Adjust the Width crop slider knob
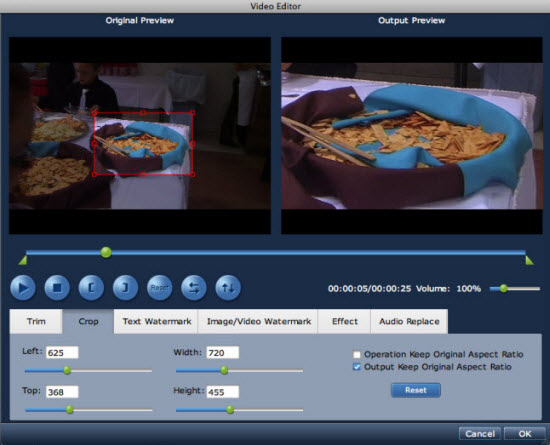 point(224,370)
